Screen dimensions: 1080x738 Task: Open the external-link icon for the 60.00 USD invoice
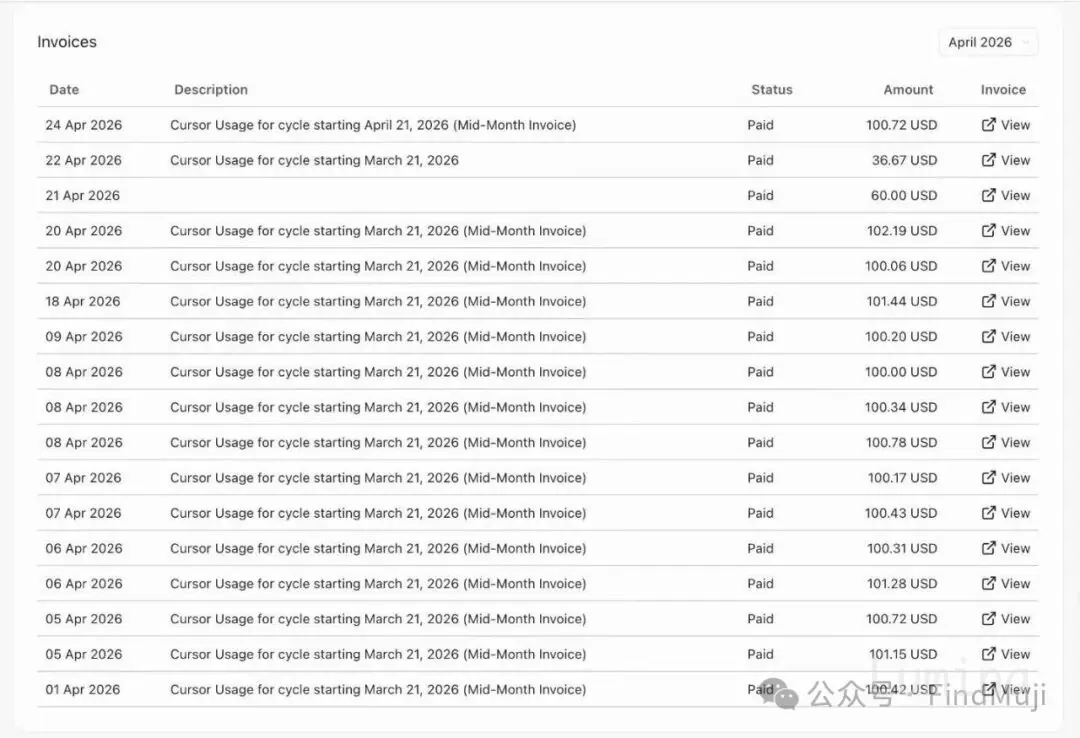988,195
